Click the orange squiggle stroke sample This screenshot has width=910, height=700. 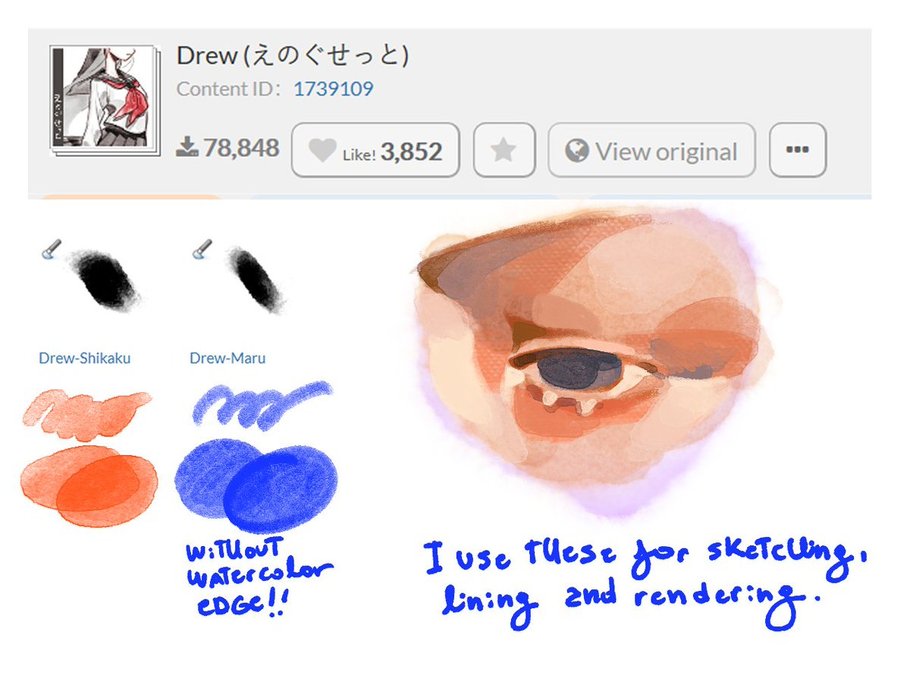coord(86,413)
